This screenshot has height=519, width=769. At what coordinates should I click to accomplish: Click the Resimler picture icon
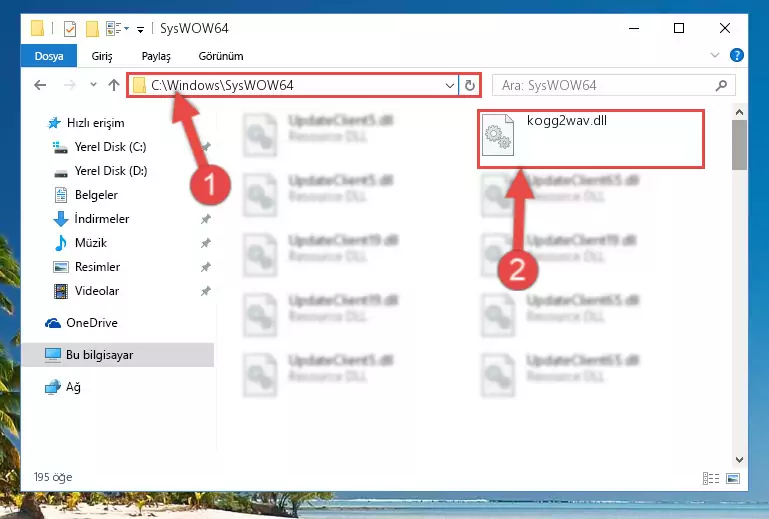tap(61, 267)
